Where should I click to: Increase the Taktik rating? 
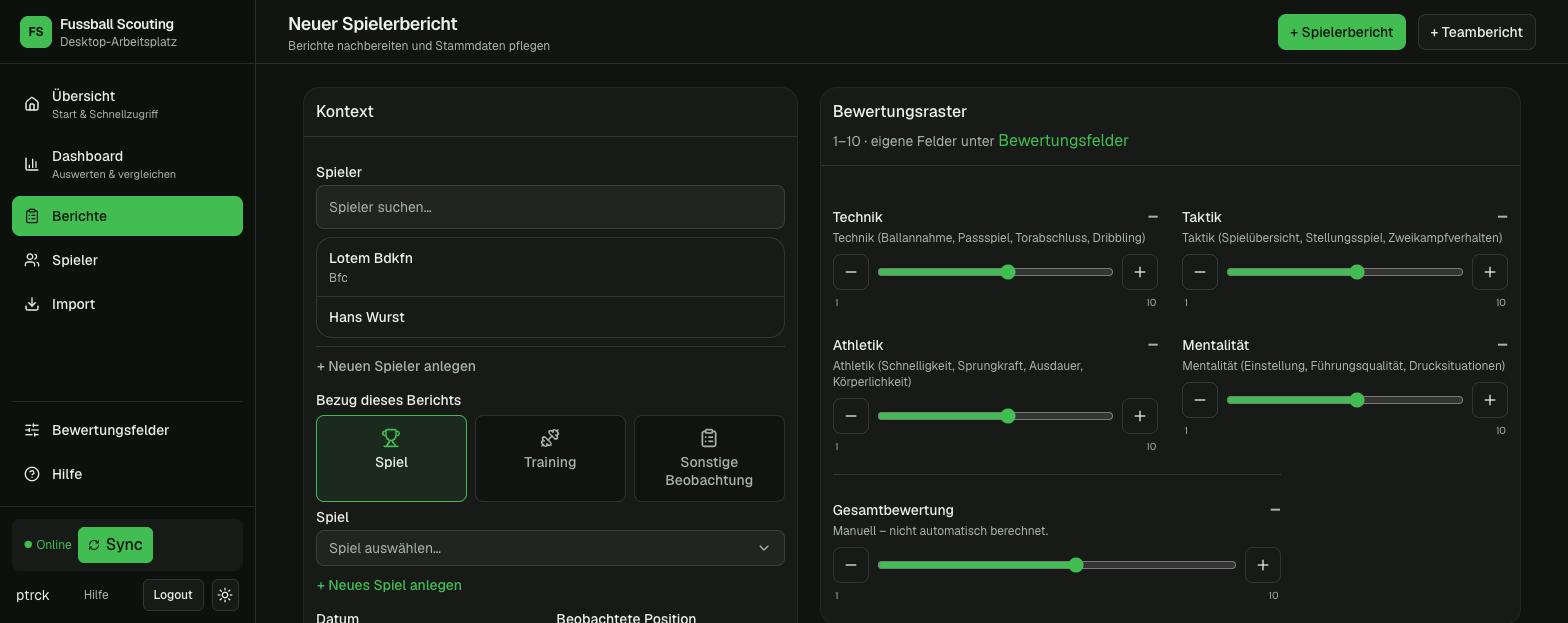(x=1490, y=272)
